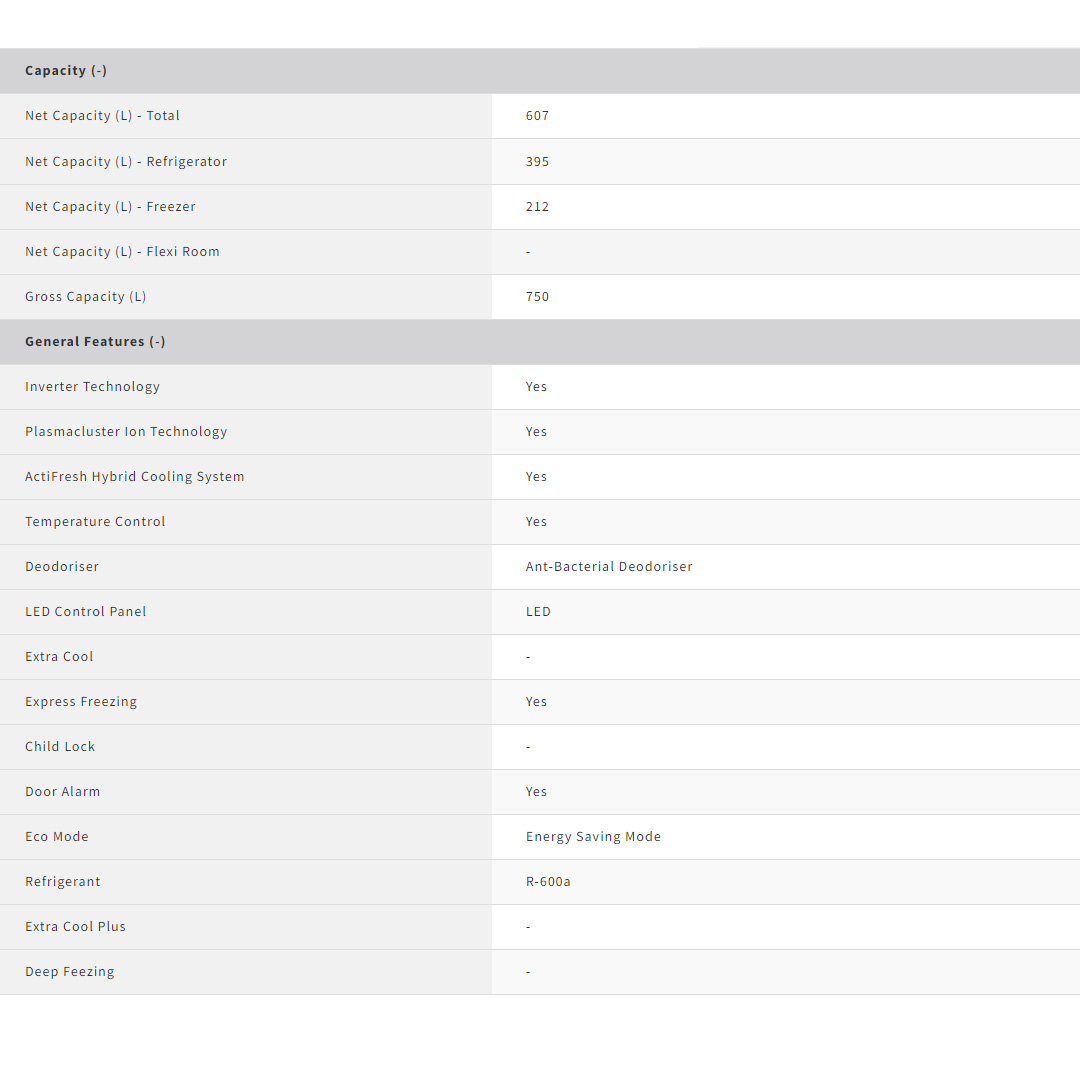Select the Energy Saving Mode value text

click(593, 837)
